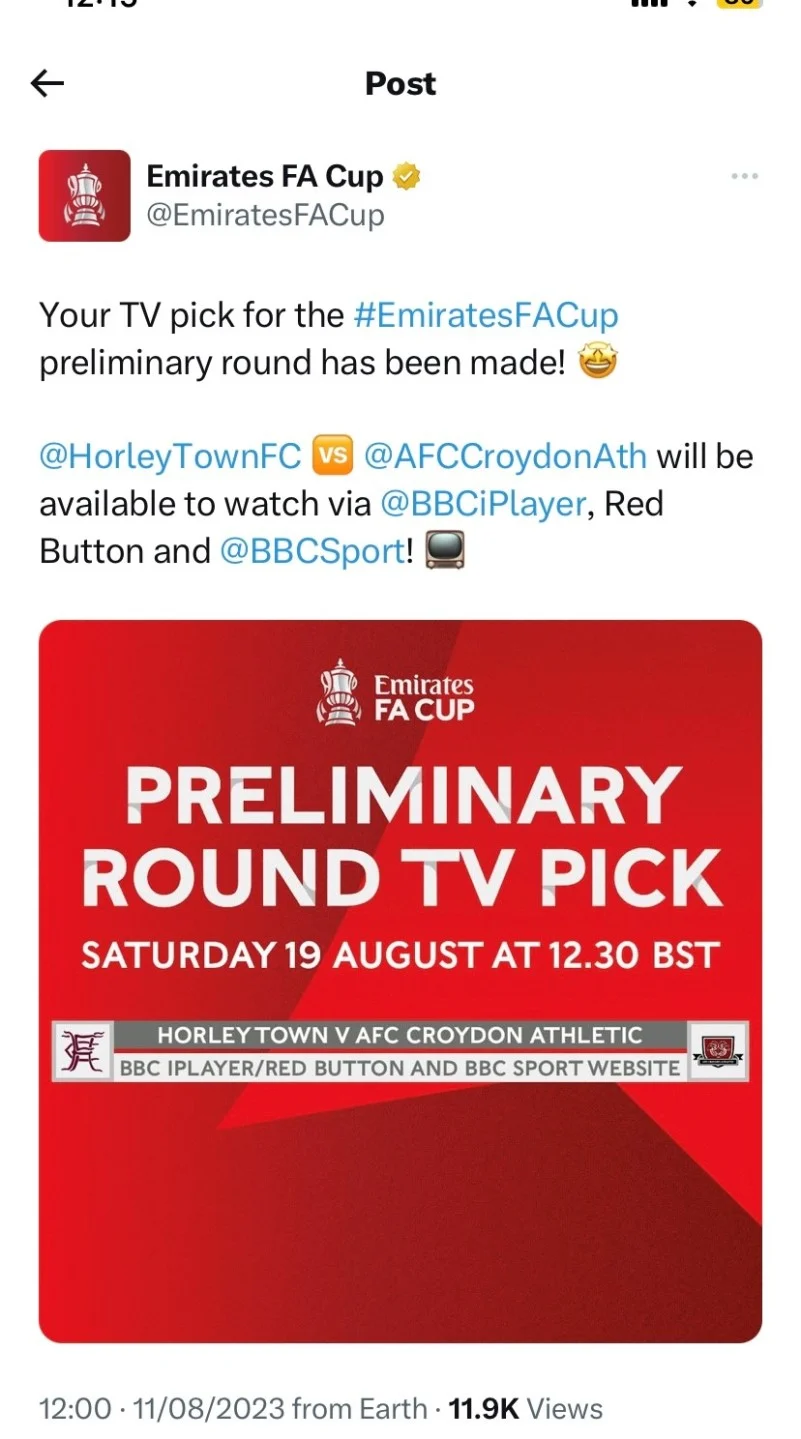Open the @EmiratesFACup handle
Image resolution: width=801 pixels, height=1439 pixels.
[265, 215]
